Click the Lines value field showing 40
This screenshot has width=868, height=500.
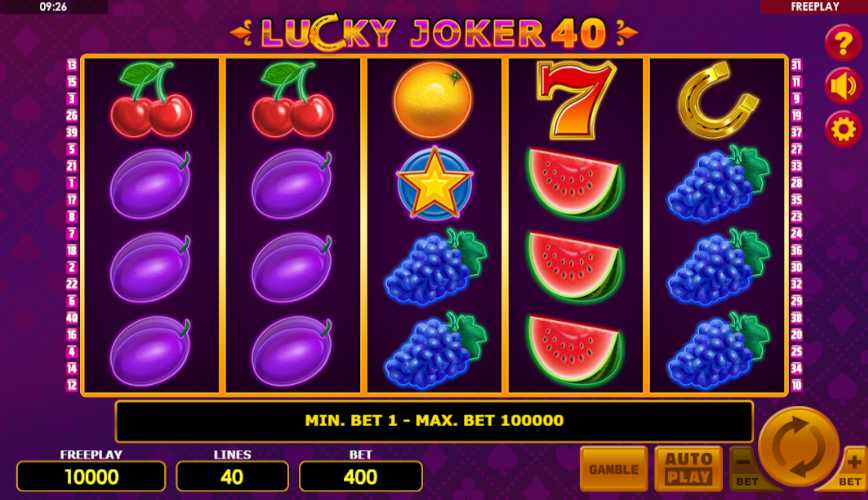[x=232, y=476]
